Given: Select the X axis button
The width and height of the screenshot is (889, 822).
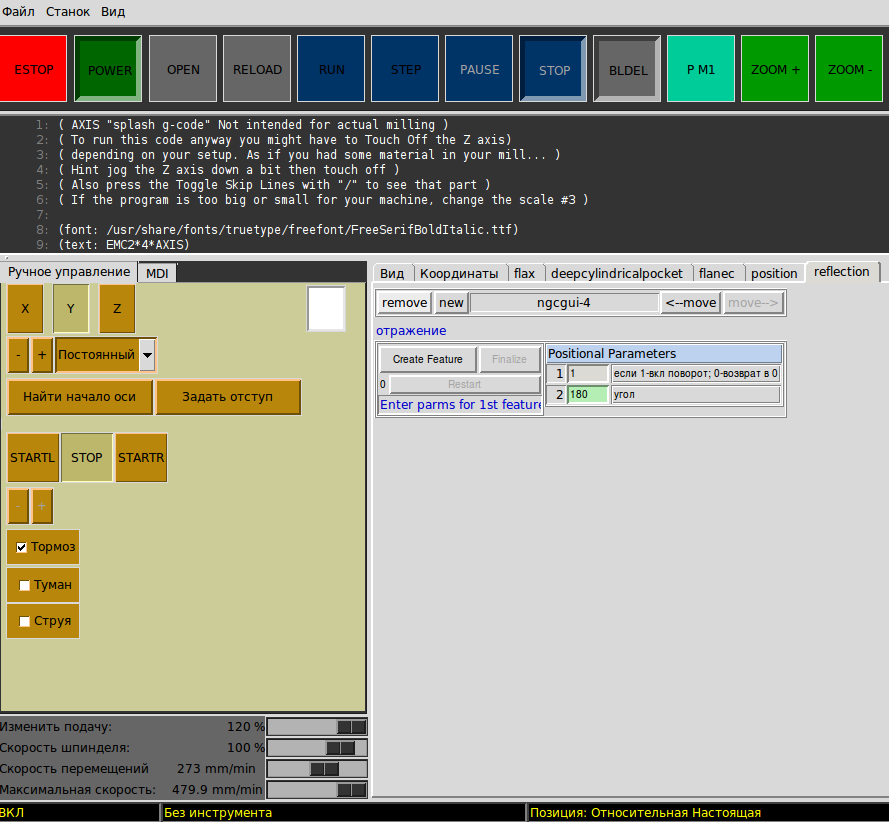Looking at the screenshot, I should tap(25, 308).
